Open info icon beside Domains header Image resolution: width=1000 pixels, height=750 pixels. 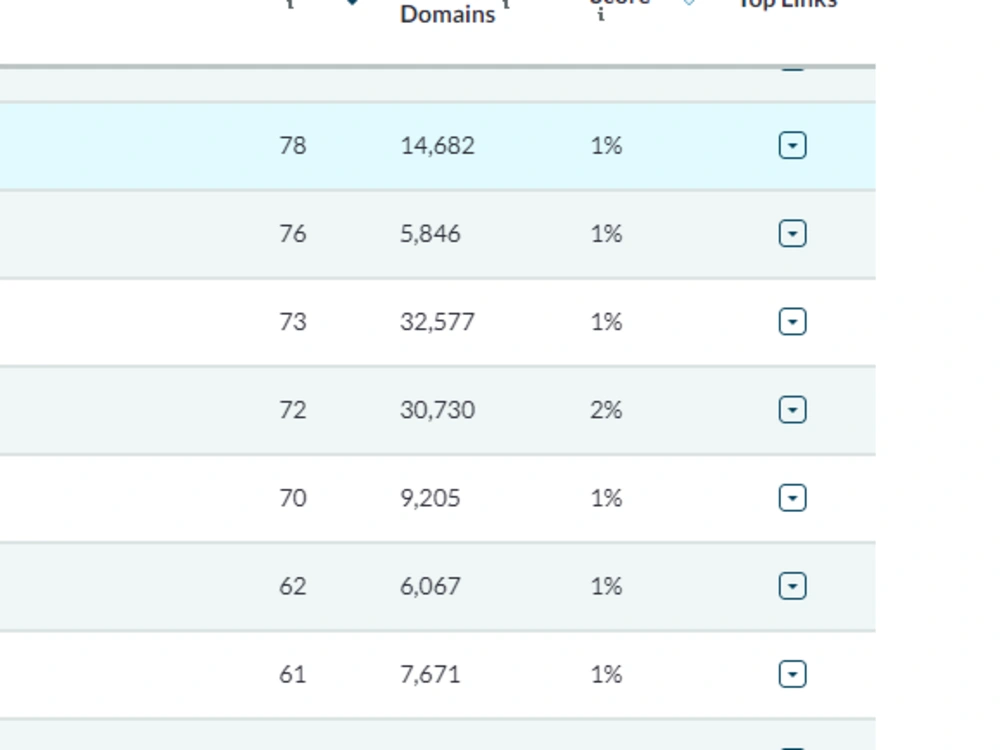tap(506, 4)
